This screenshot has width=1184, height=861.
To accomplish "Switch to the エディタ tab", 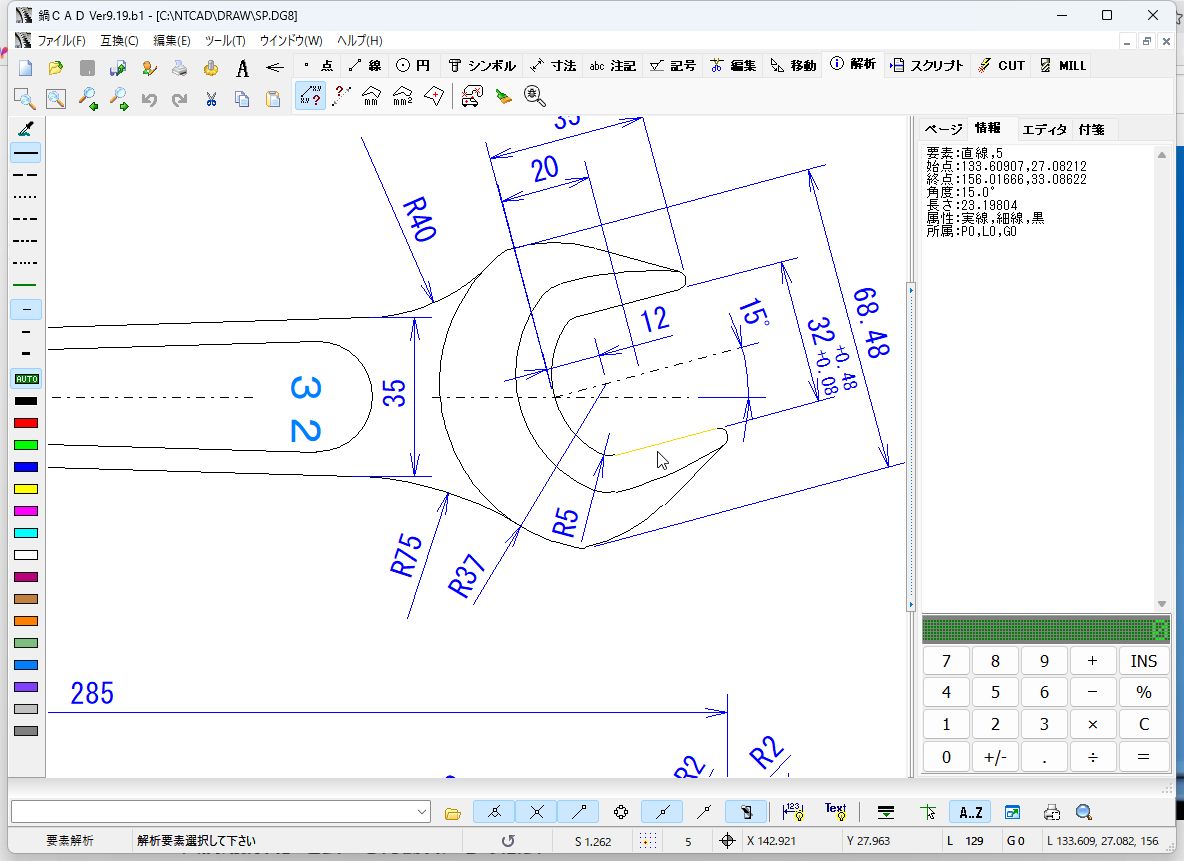I will (1044, 129).
